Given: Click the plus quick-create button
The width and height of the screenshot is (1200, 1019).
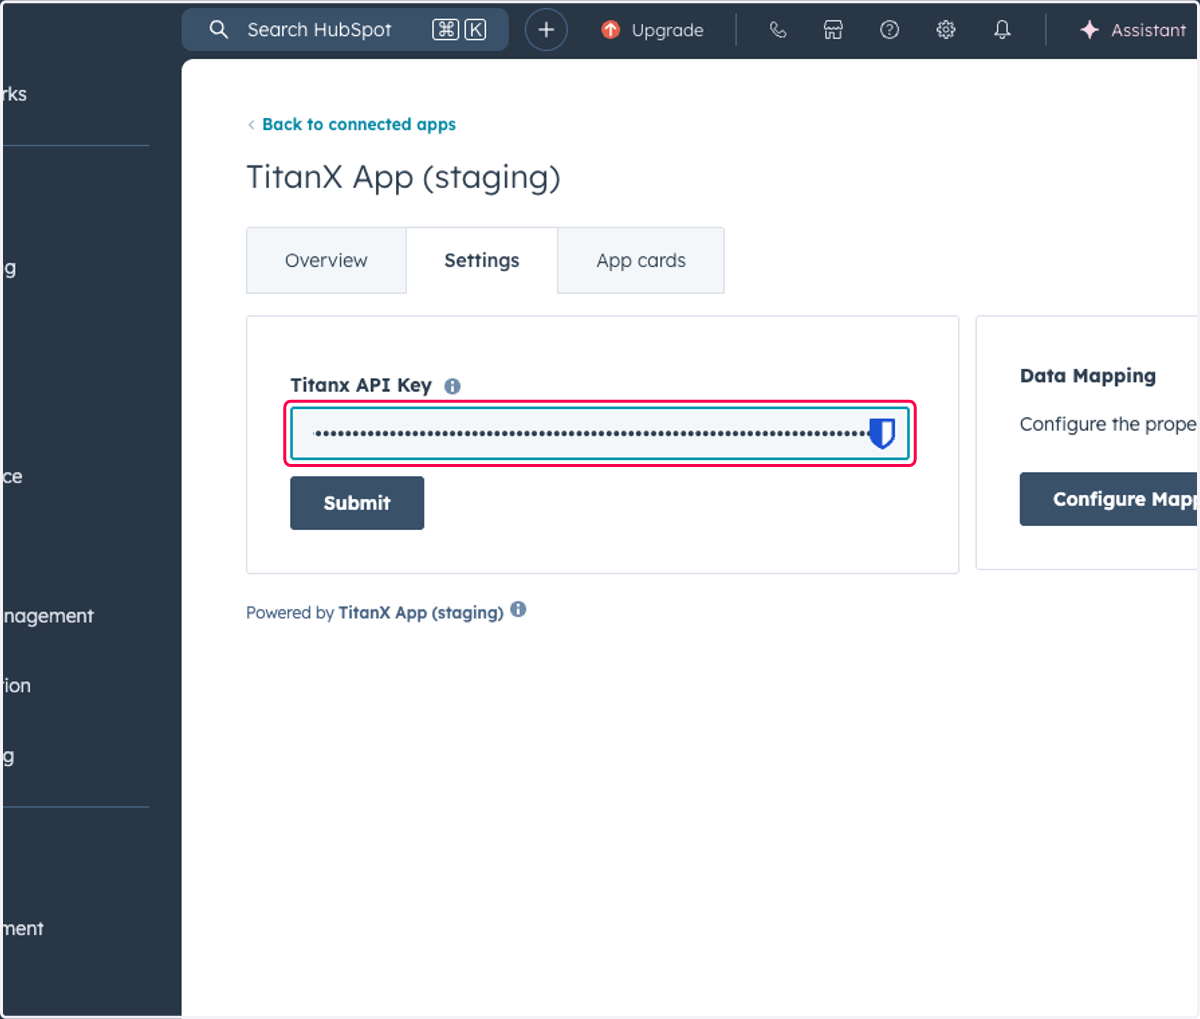Looking at the screenshot, I should [546, 30].
